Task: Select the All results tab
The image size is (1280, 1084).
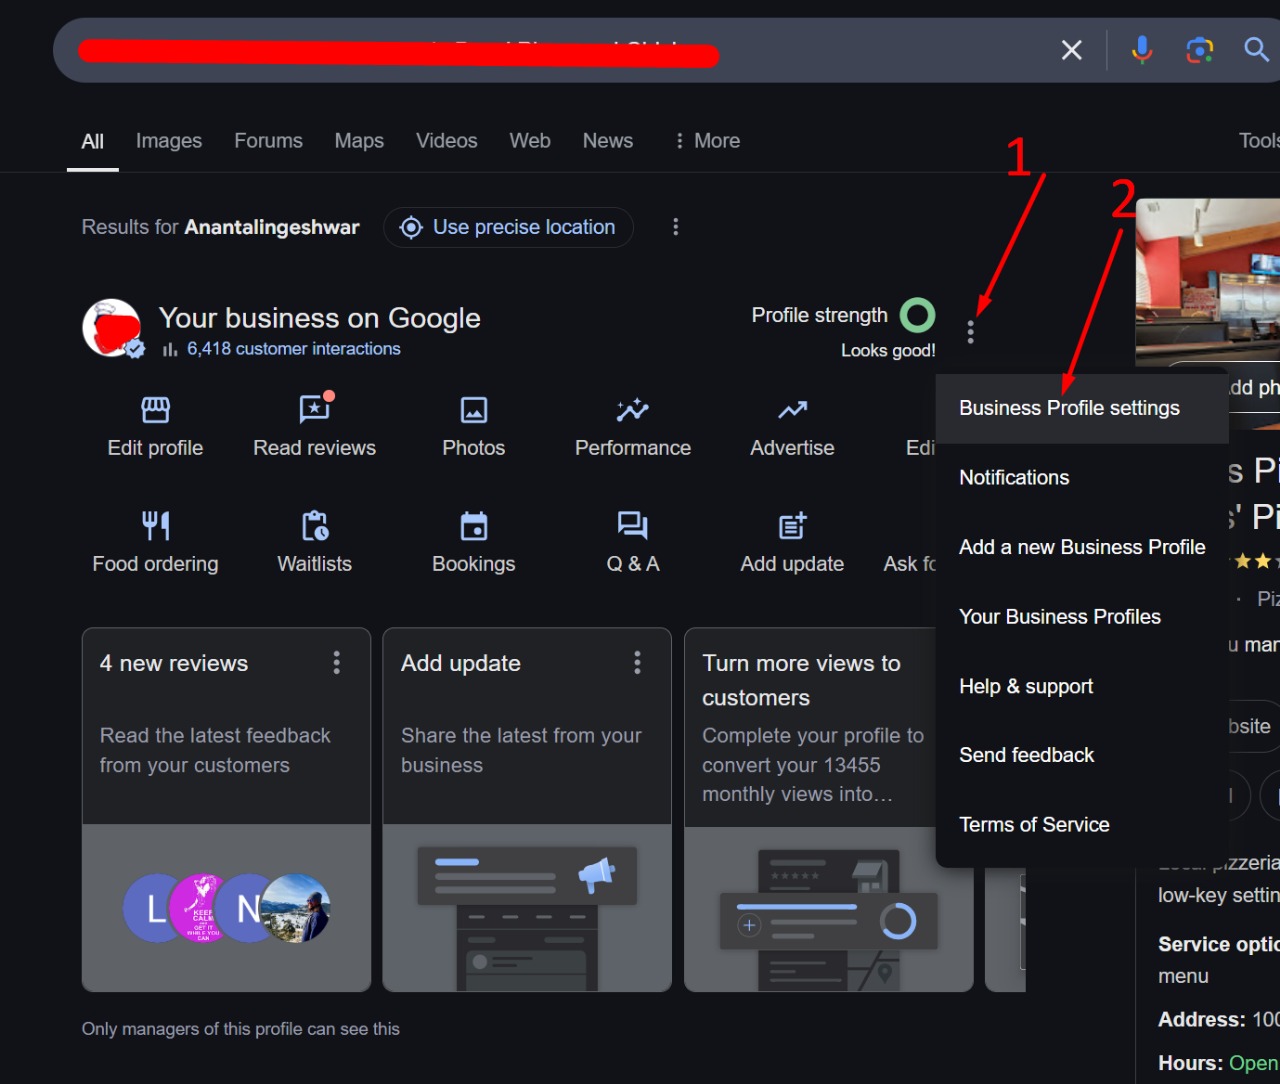Action: 93,142
